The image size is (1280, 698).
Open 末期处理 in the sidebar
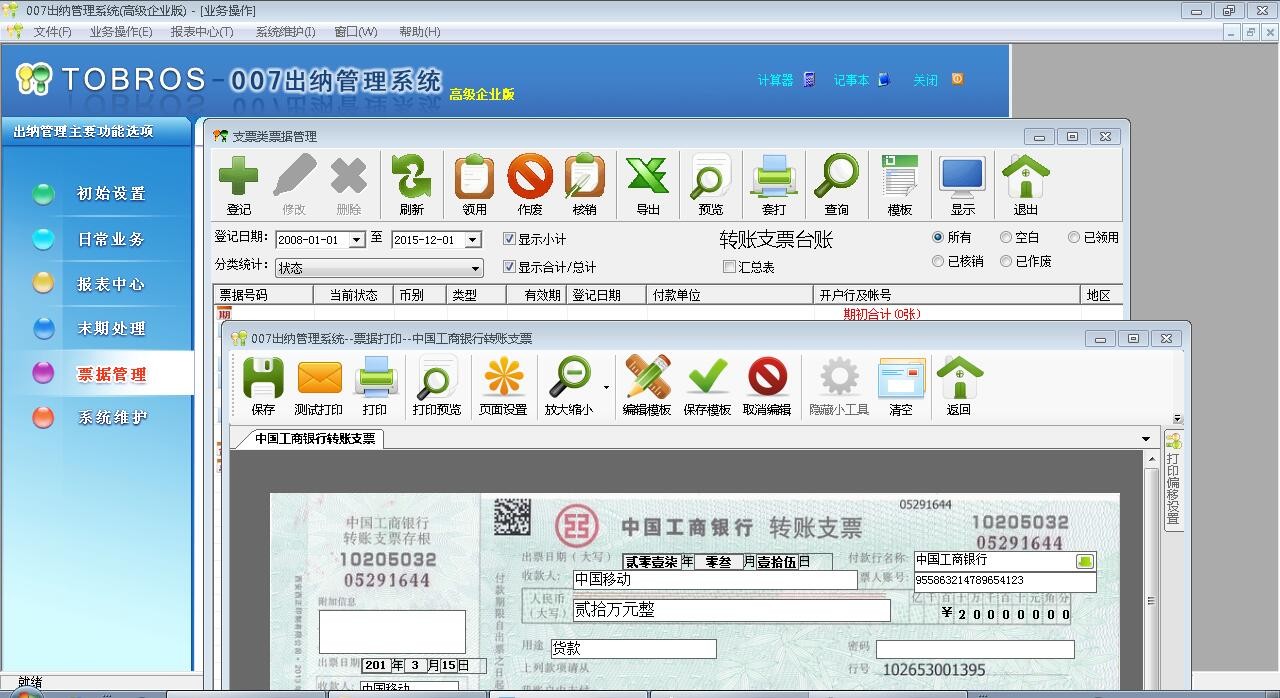pyautogui.click(x=111, y=328)
